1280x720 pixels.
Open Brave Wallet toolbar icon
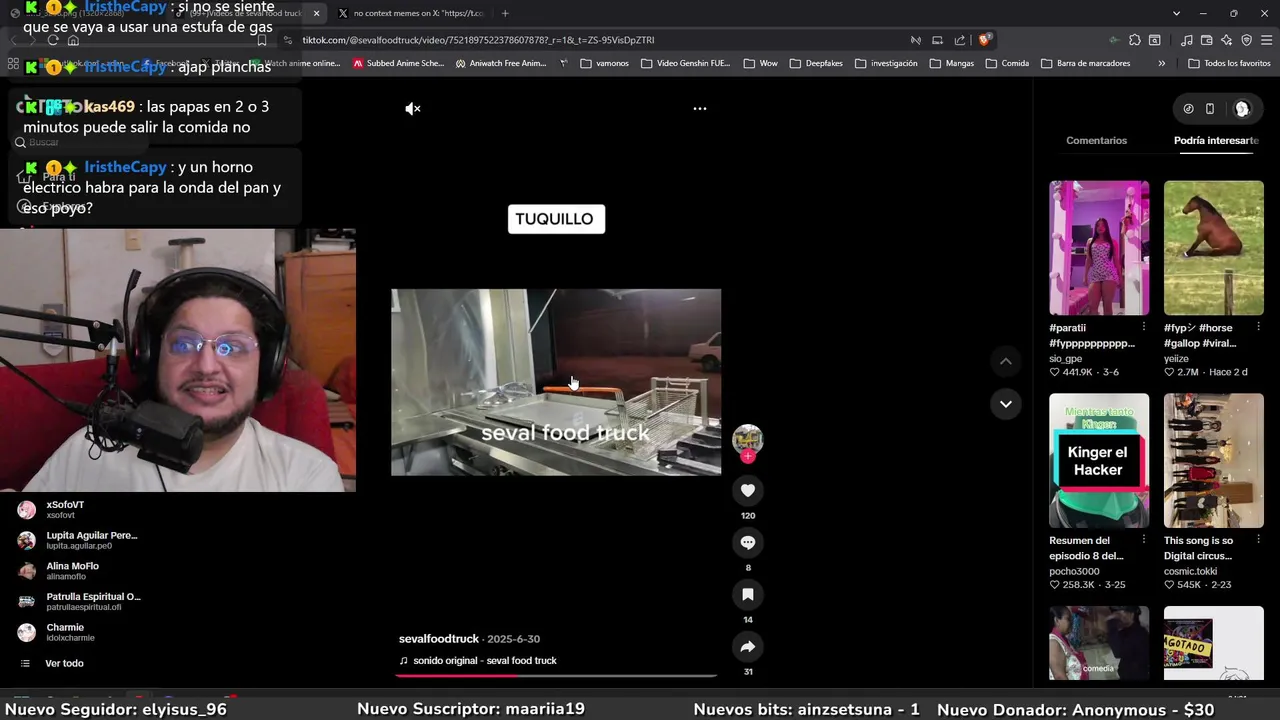coord(1207,40)
